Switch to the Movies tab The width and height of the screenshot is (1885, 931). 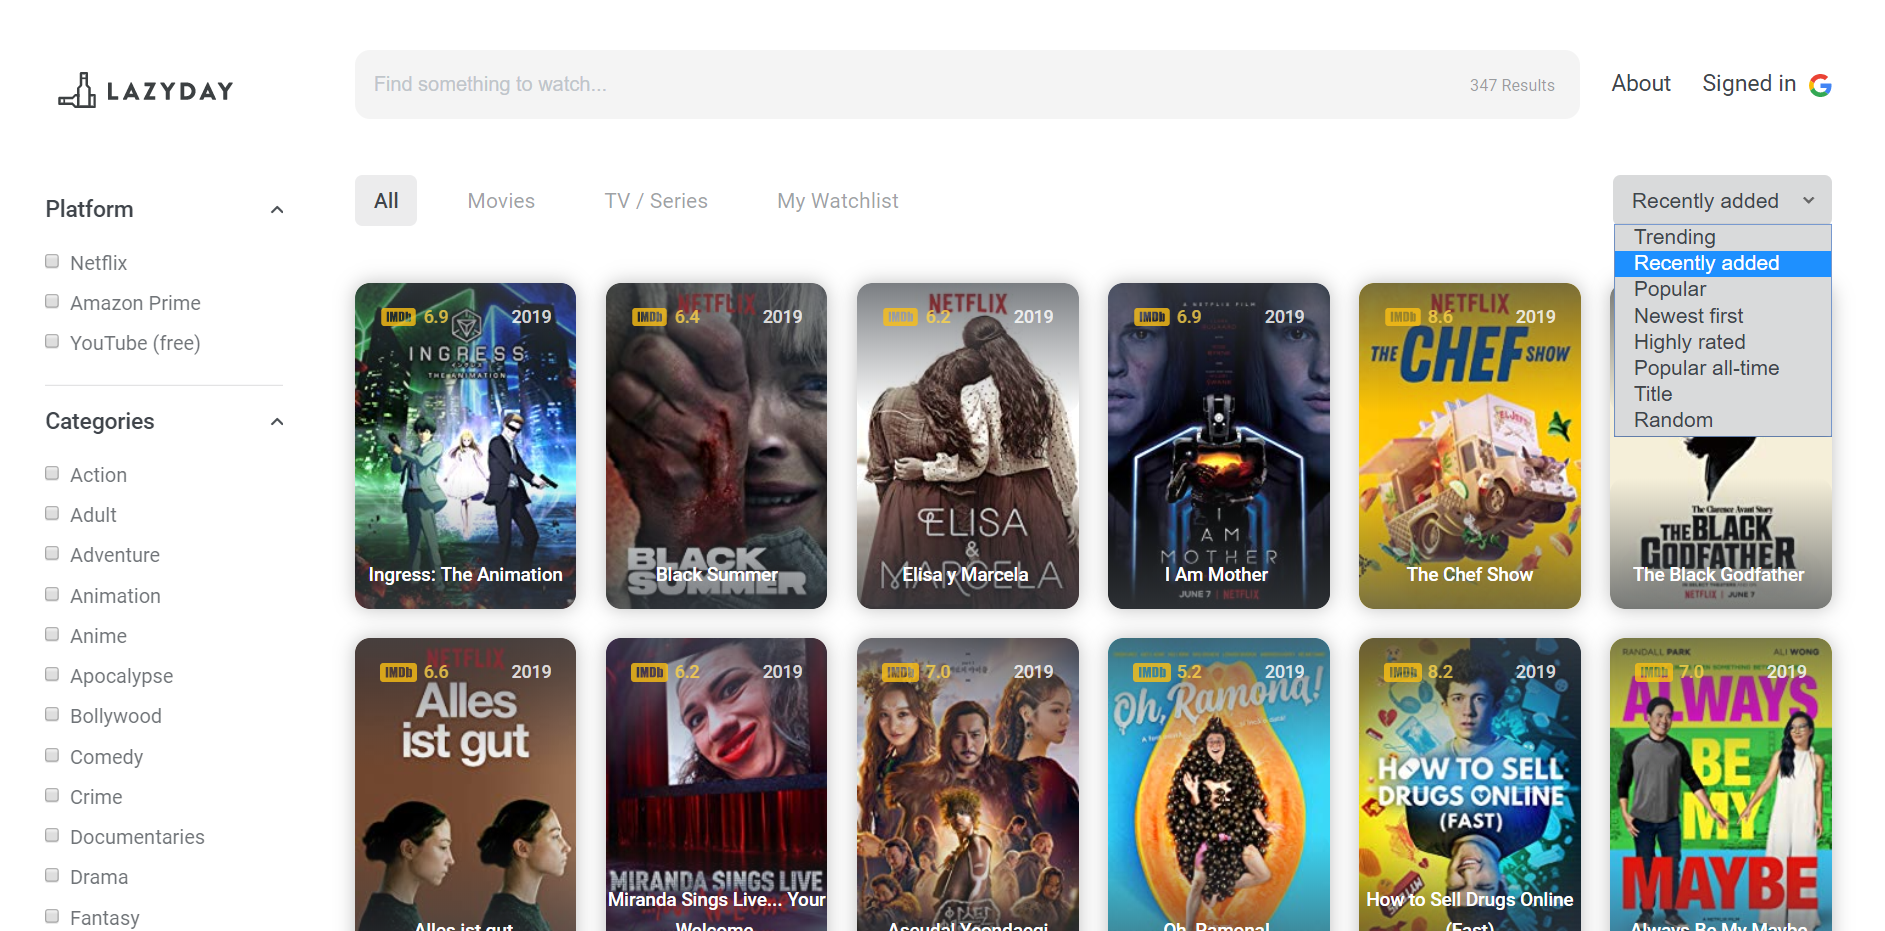501,201
